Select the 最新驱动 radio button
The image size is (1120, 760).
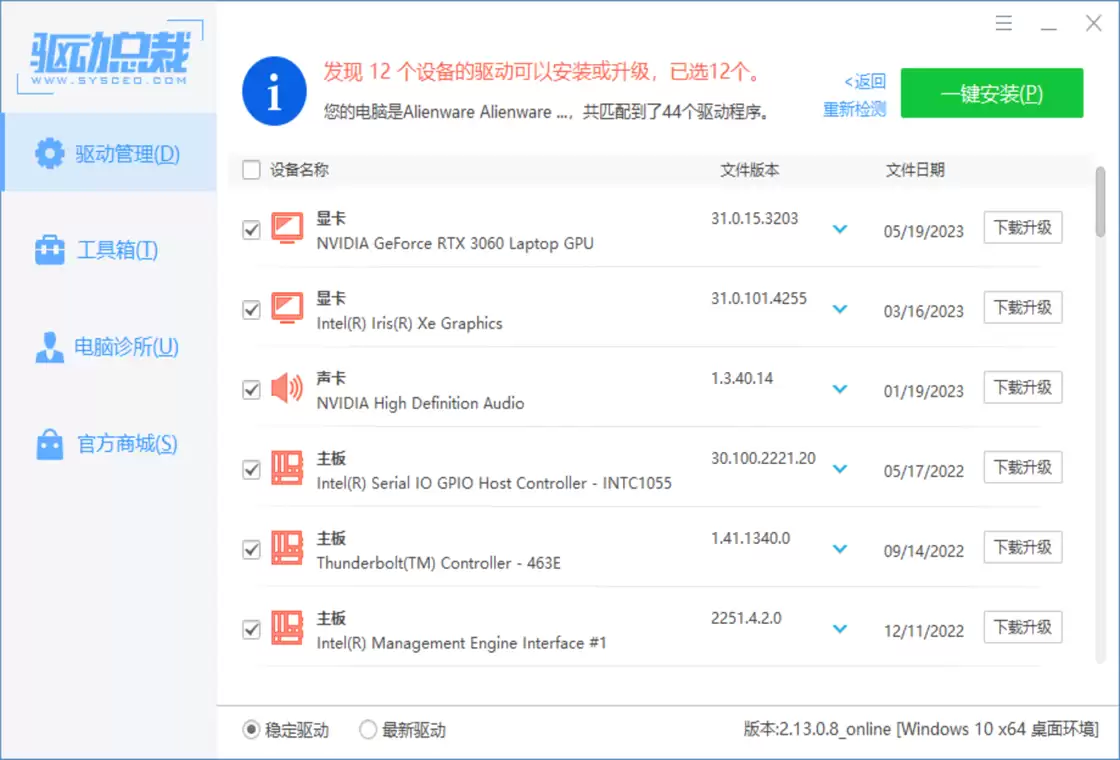368,730
